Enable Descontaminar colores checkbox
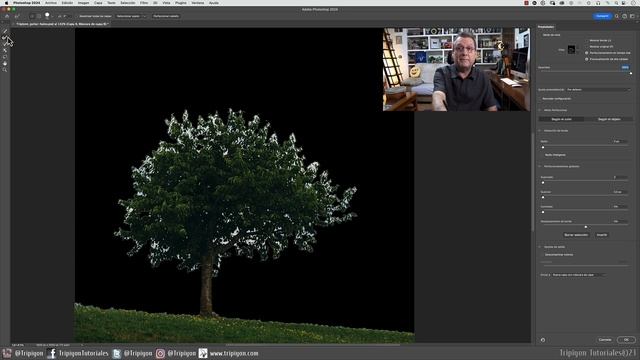Screen dimensions: 640x360 point(542,255)
